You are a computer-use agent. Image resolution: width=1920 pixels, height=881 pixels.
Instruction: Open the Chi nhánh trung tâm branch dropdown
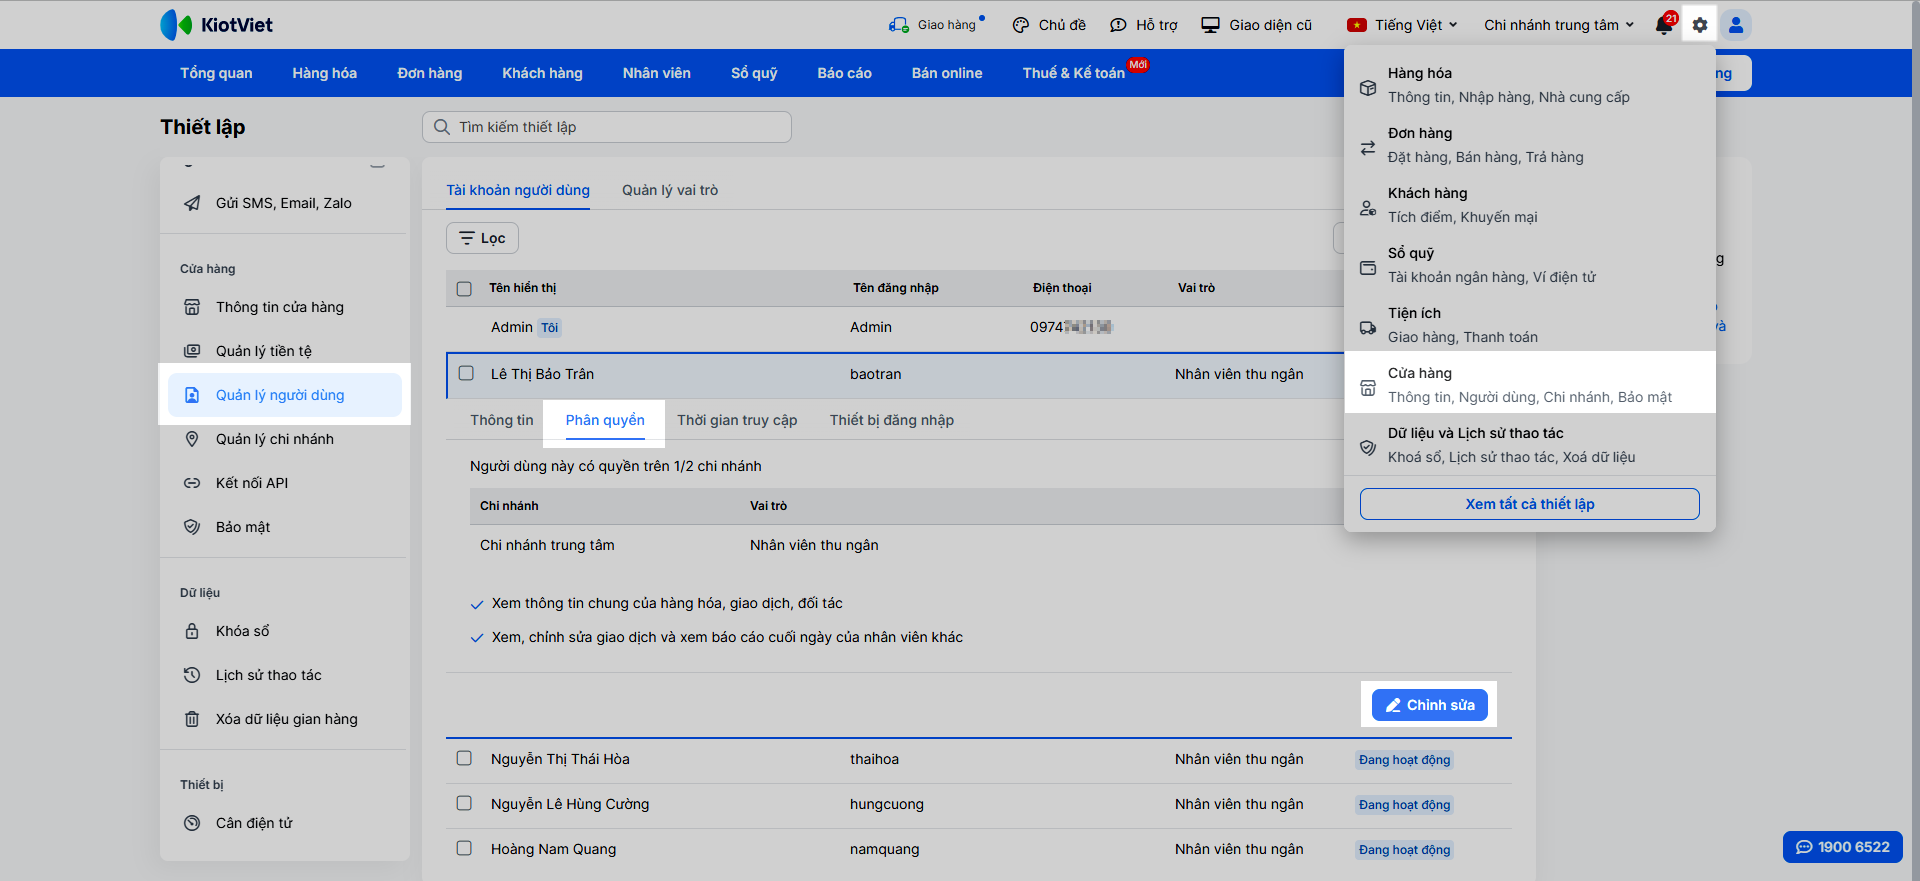[1559, 25]
